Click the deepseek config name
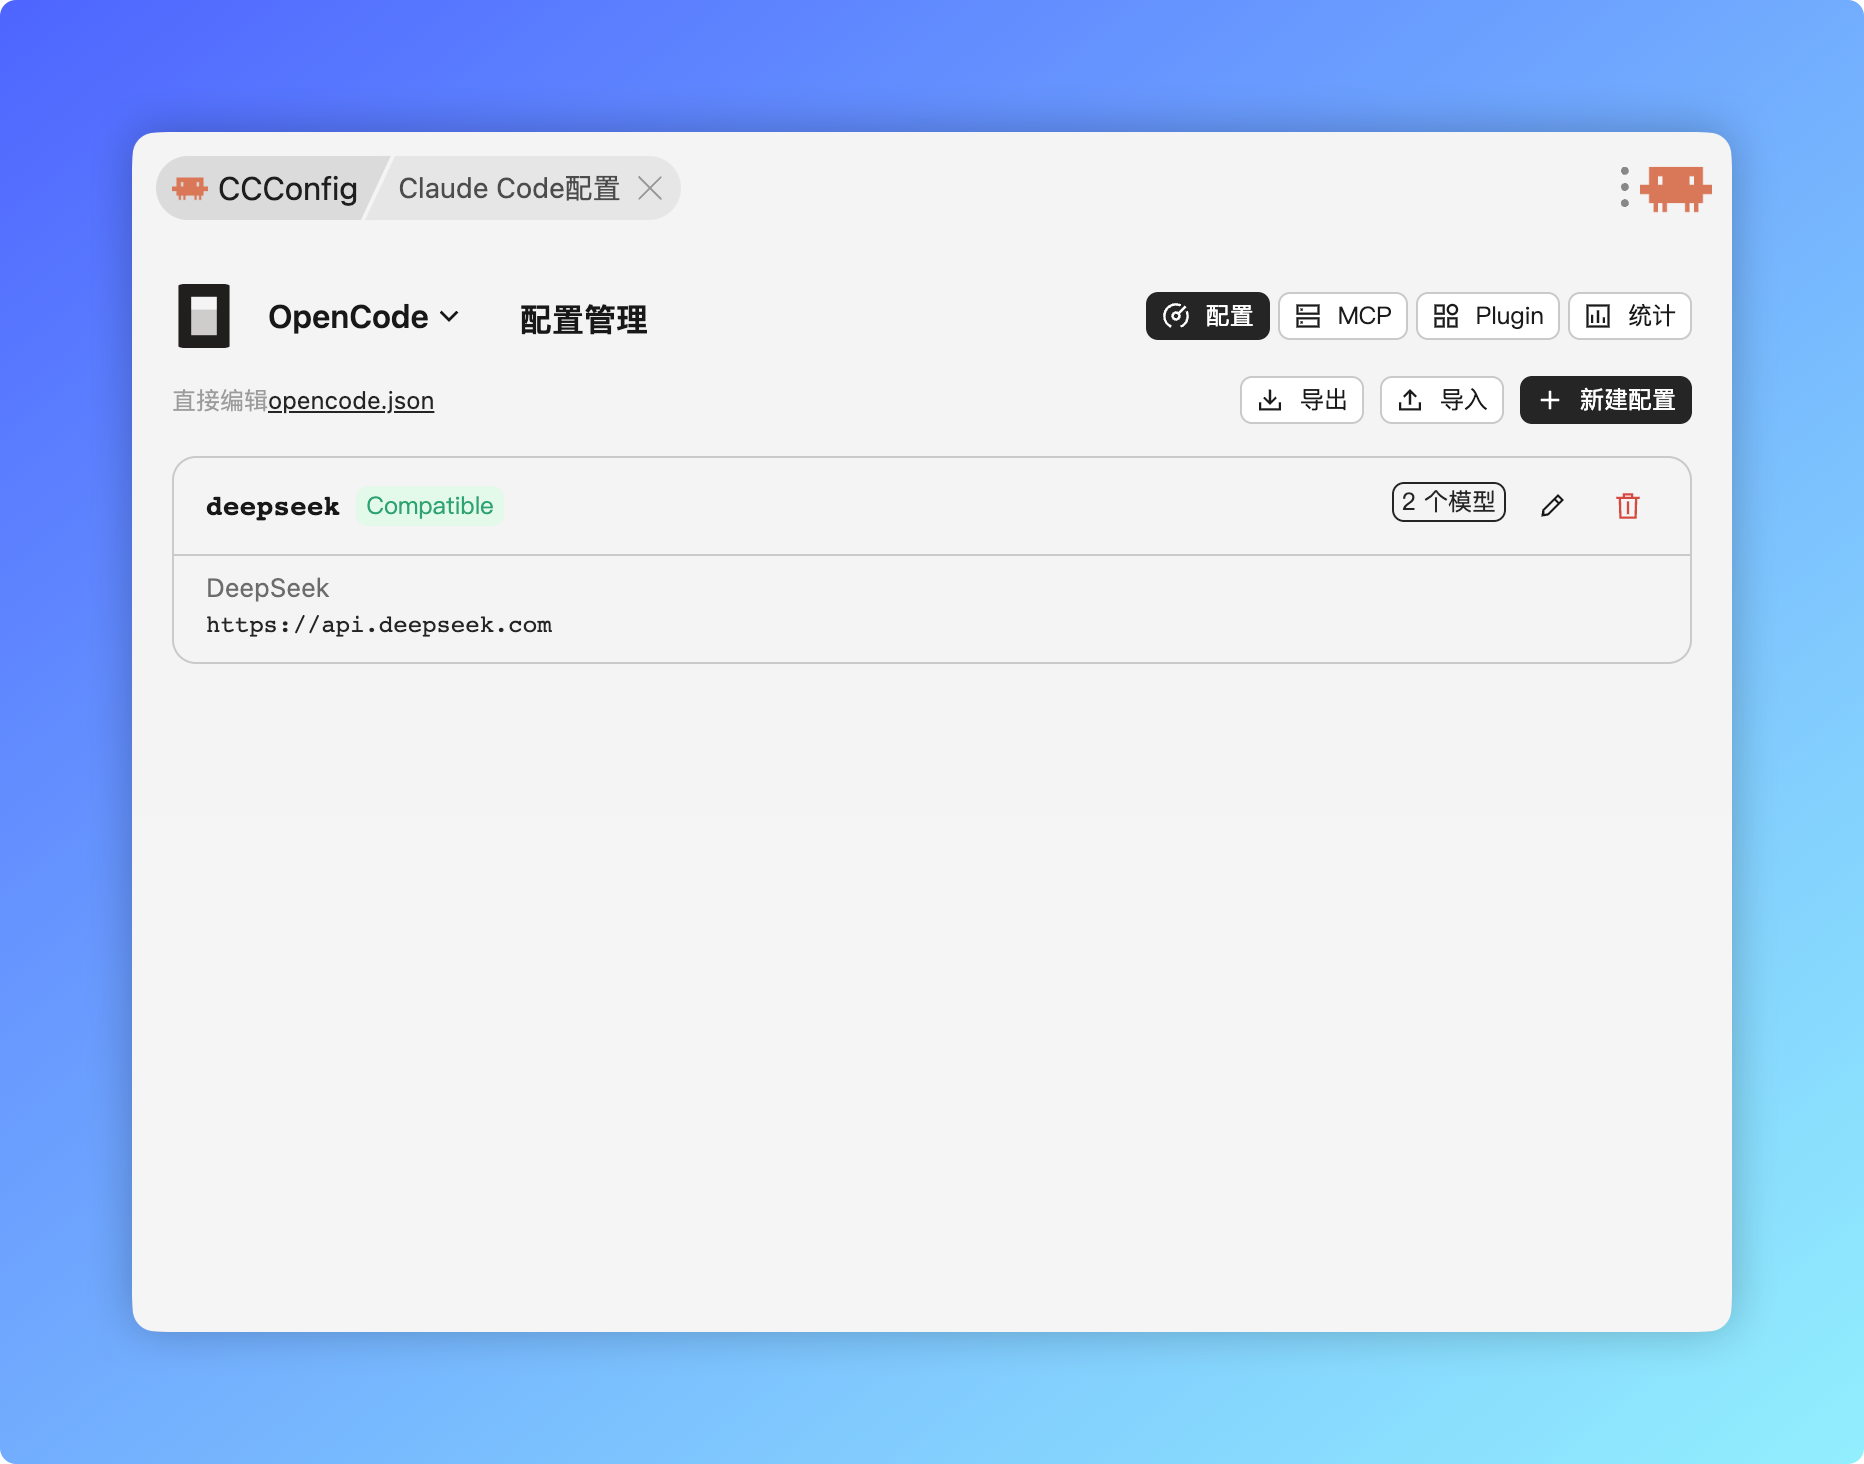This screenshot has width=1864, height=1464. click(x=273, y=507)
